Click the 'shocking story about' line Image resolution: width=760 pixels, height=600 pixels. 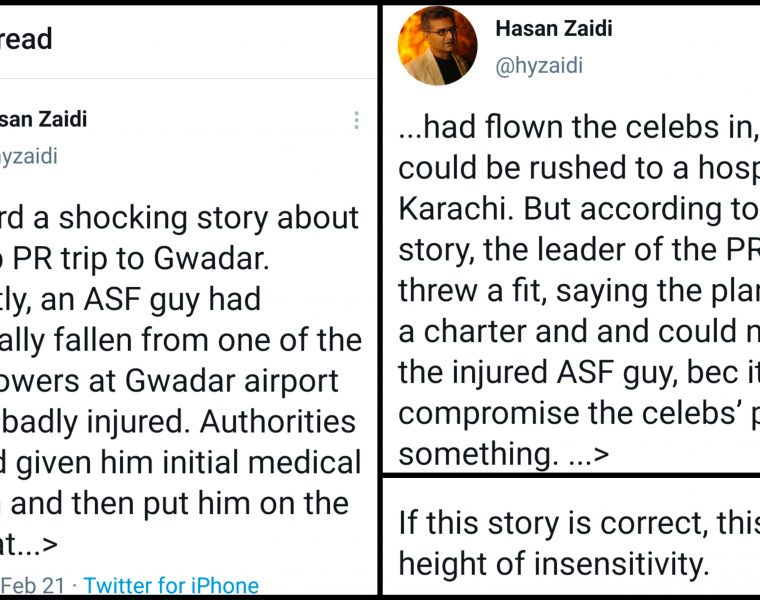click(180, 219)
